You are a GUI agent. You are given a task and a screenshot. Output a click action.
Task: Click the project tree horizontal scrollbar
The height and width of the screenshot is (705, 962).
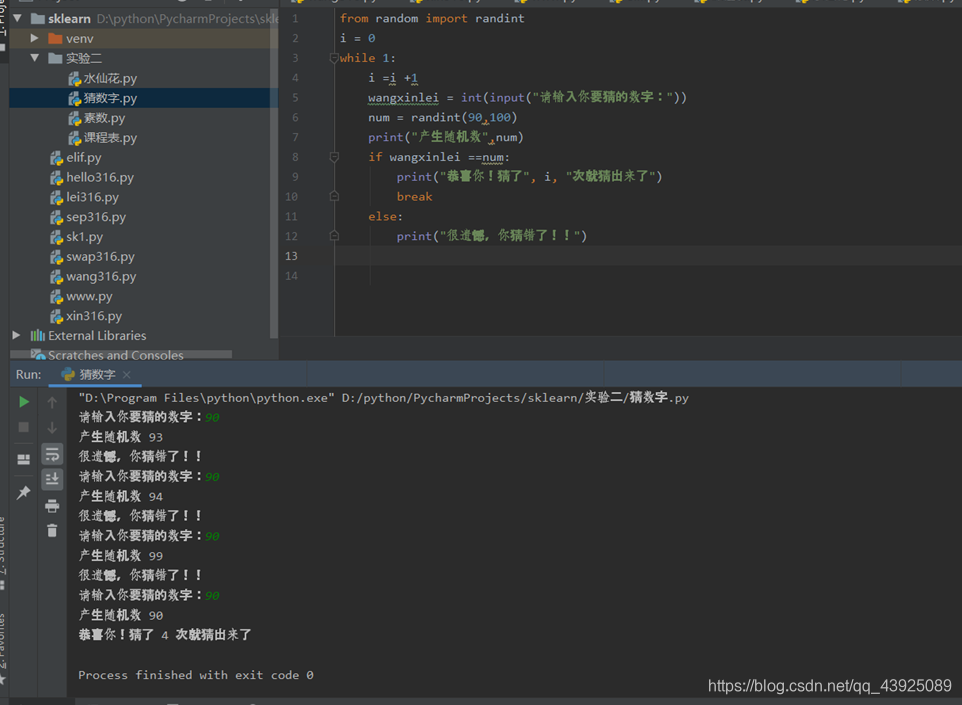(121, 354)
